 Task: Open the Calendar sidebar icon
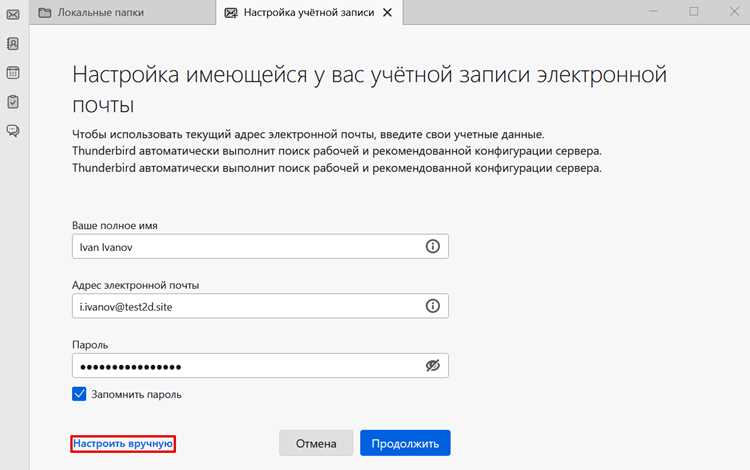13,73
